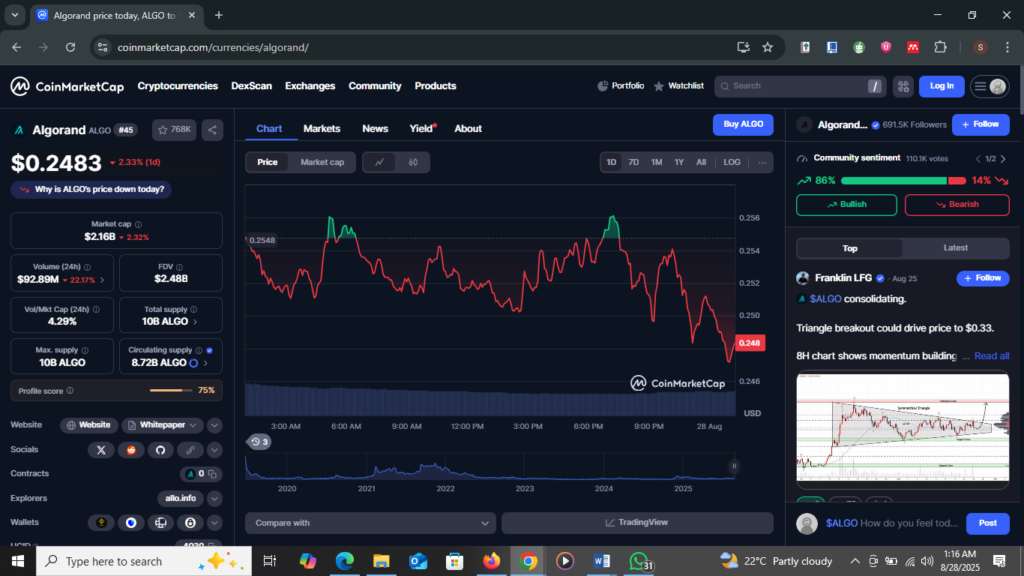Click the community sentiment bullish/bearish bar
Screen dimensions: 1024x576
click(903, 180)
